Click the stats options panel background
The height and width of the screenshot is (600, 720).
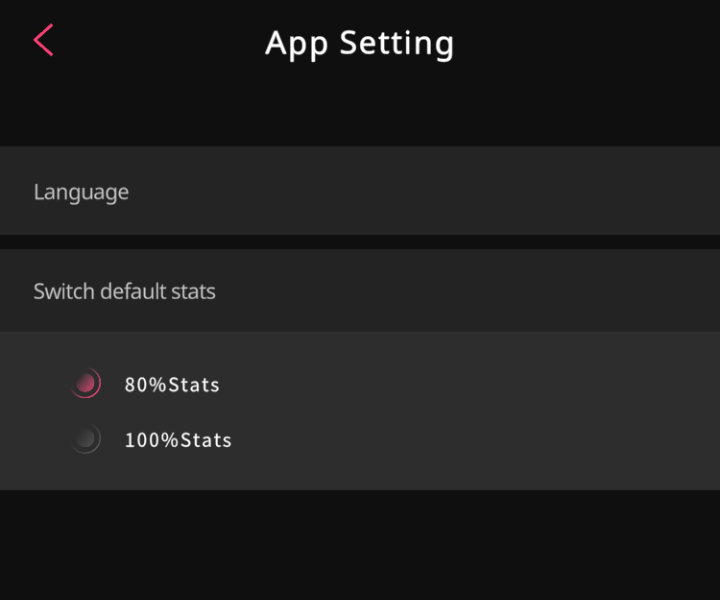[459, 411]
